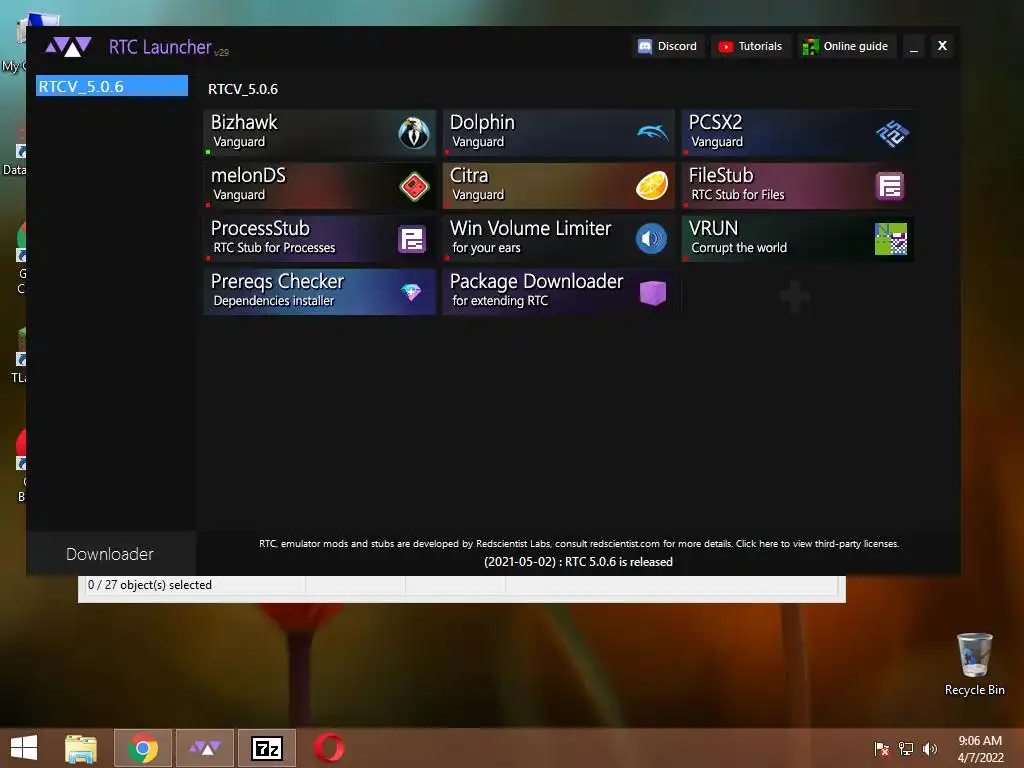Click the FileStub document icon
The image size is (1024, 768).
tap(890, 187)
